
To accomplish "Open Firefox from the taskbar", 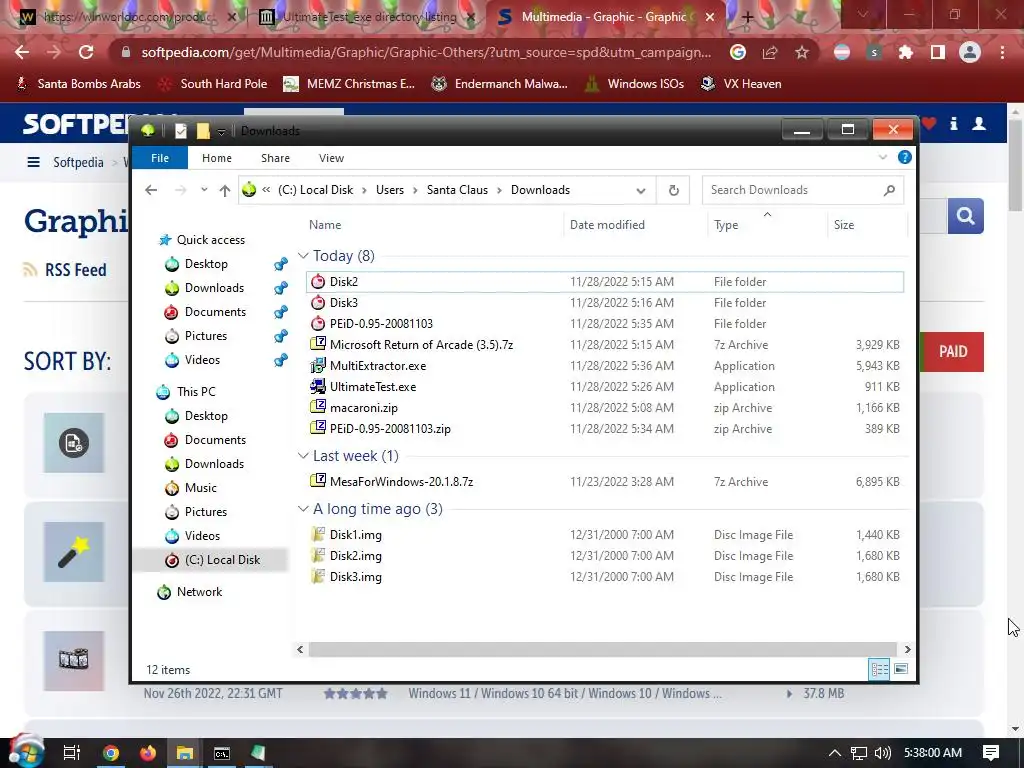I will coord(148,753).
